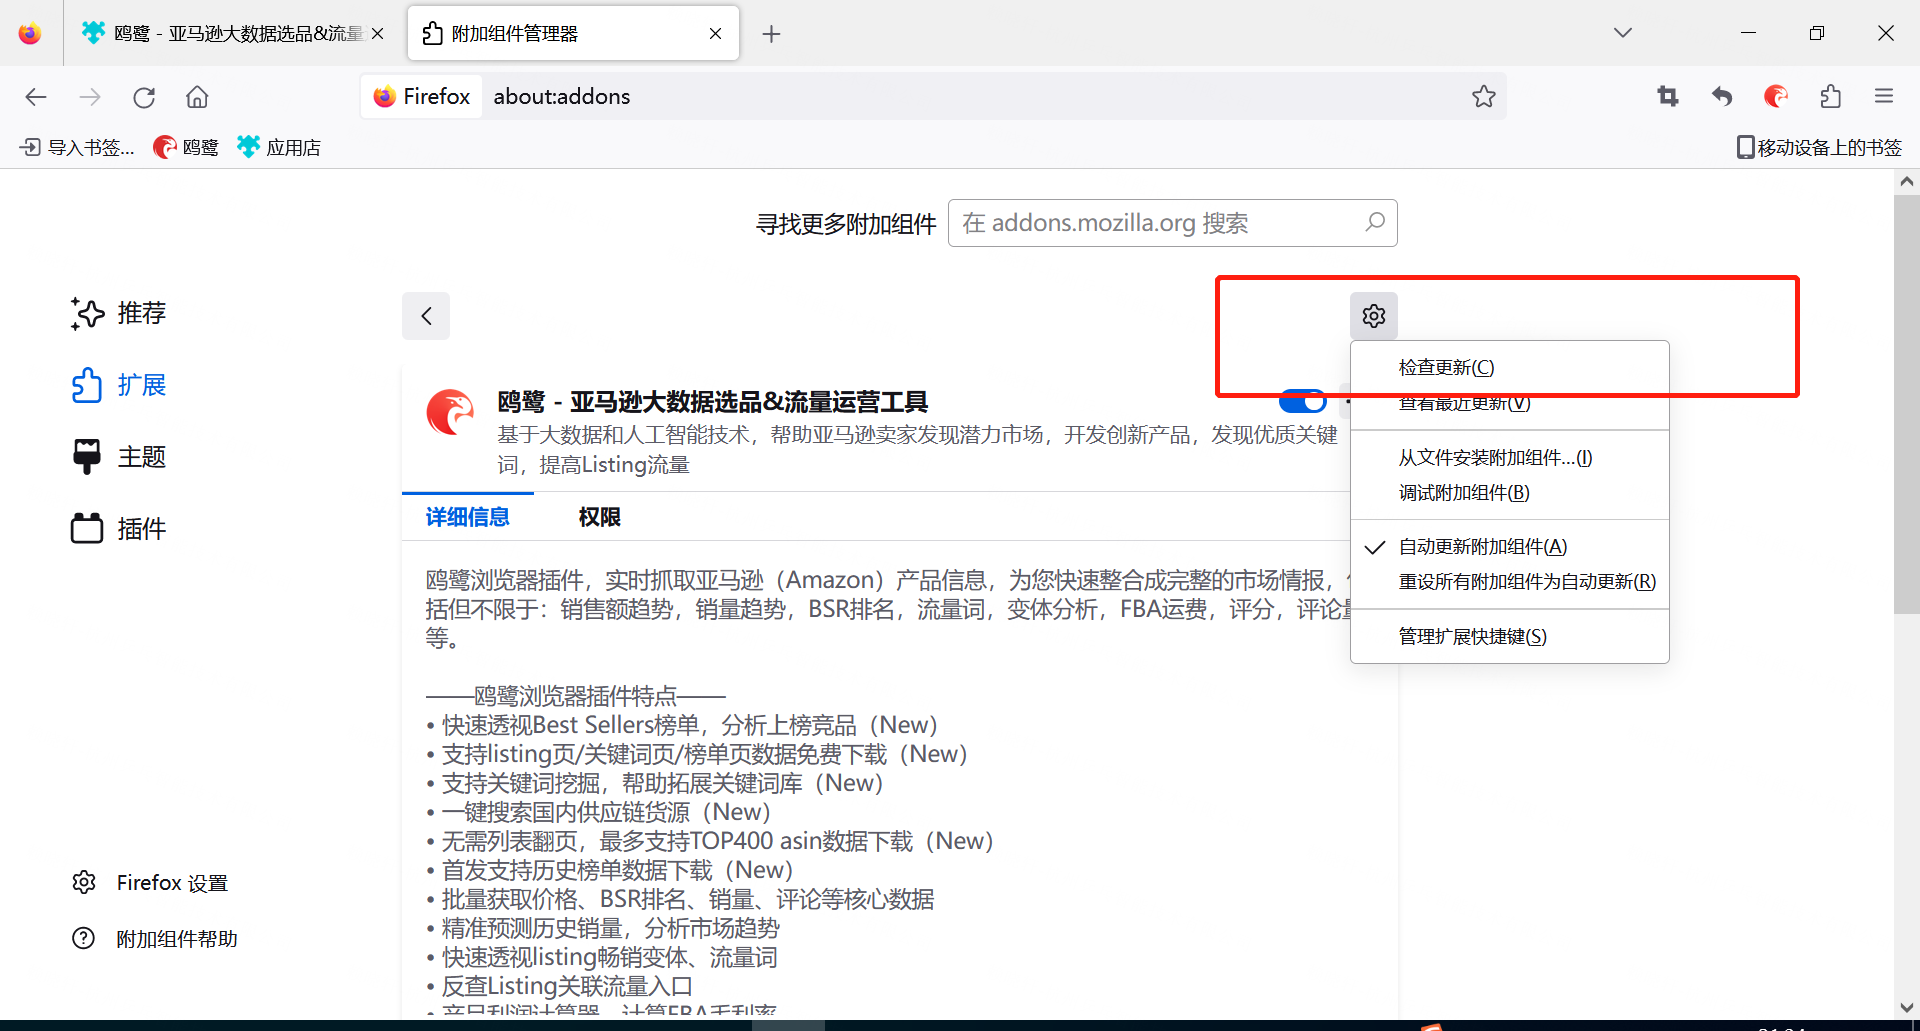
Task: Open the Firefox hamburger menu
Action: tap(1884, 96)
